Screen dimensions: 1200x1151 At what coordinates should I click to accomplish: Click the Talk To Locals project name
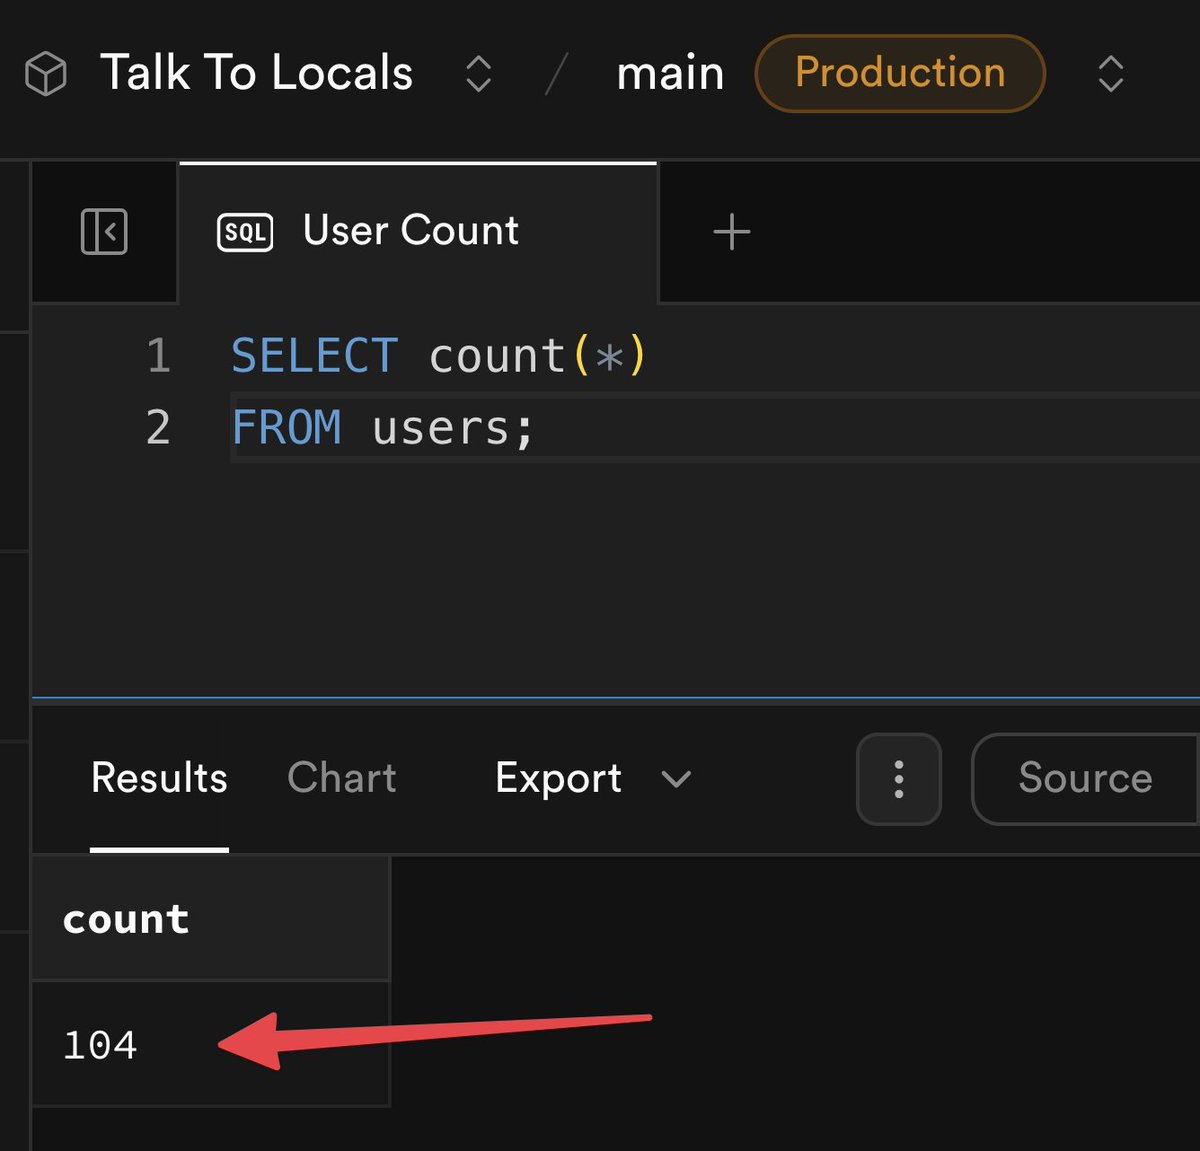point(257,72)
